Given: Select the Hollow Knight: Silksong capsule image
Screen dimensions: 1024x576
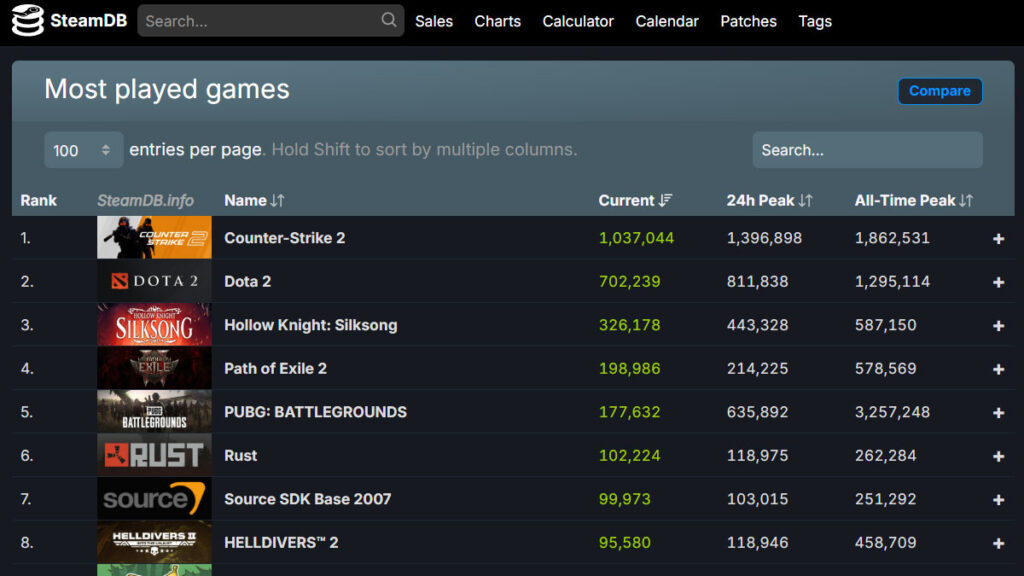Looking at the screenshot, I should pyautogui.click(x=153, y=325).
